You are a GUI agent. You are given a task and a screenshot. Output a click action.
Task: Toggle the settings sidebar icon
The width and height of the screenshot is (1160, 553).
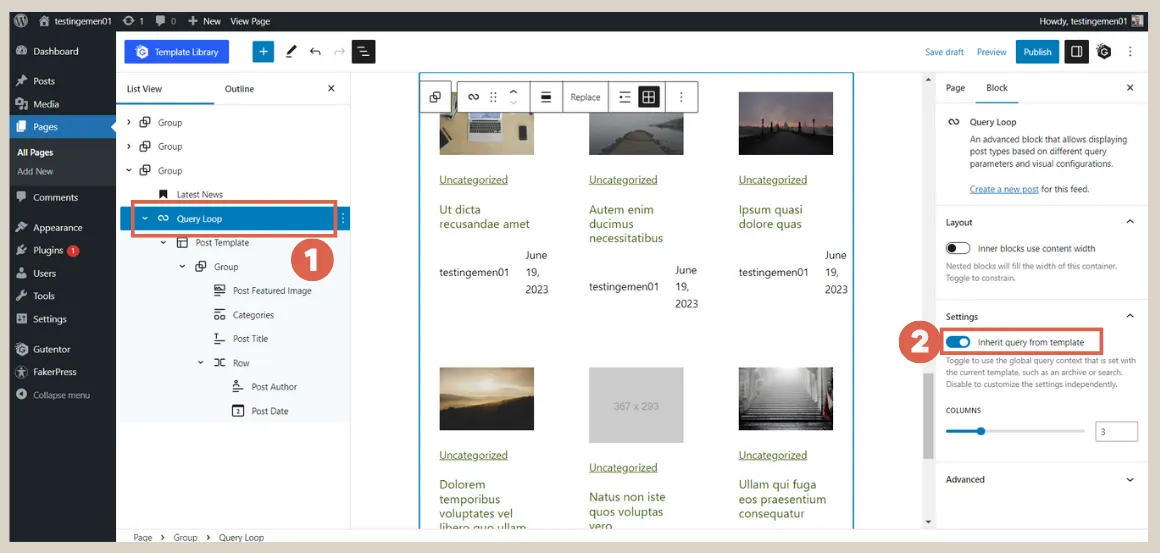(x=1076, y=52)
